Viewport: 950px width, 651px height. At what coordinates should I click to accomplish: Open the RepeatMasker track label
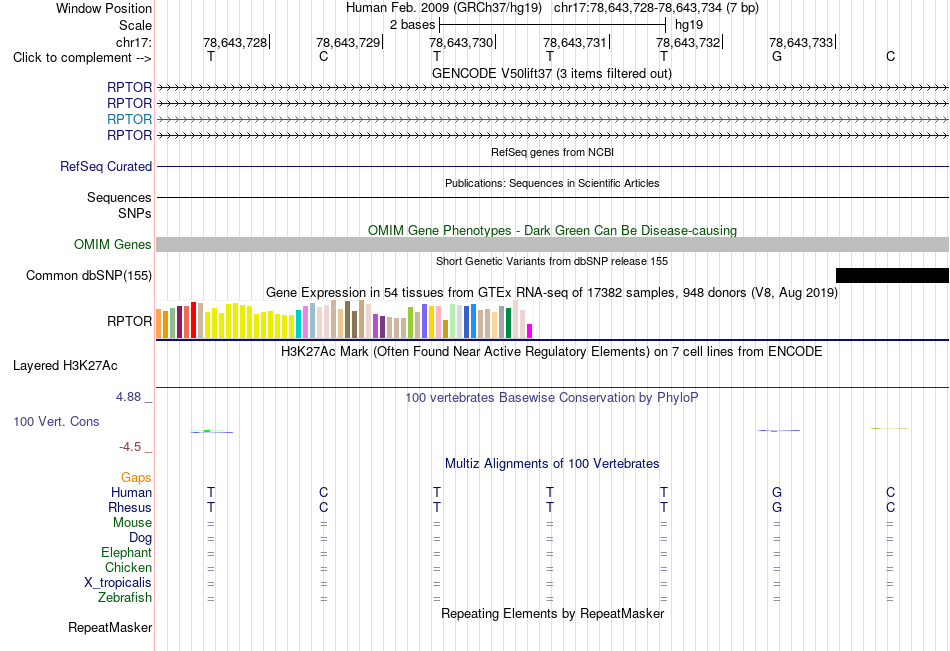tap(110, 627)
